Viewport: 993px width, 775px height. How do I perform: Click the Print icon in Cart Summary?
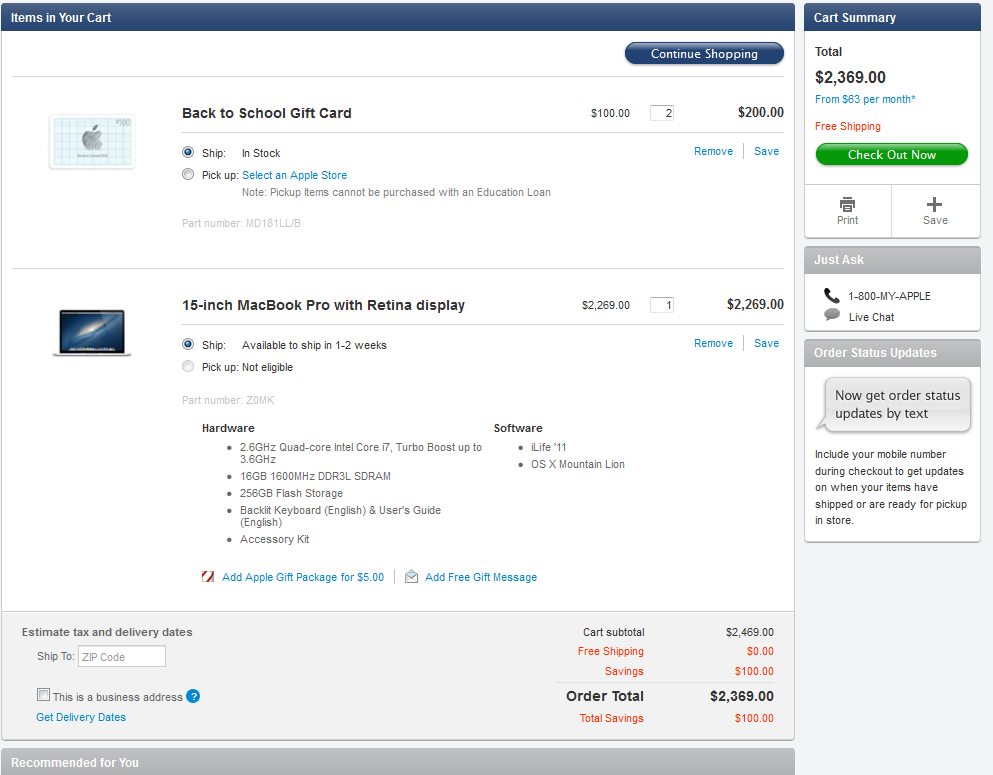point(847,205)
